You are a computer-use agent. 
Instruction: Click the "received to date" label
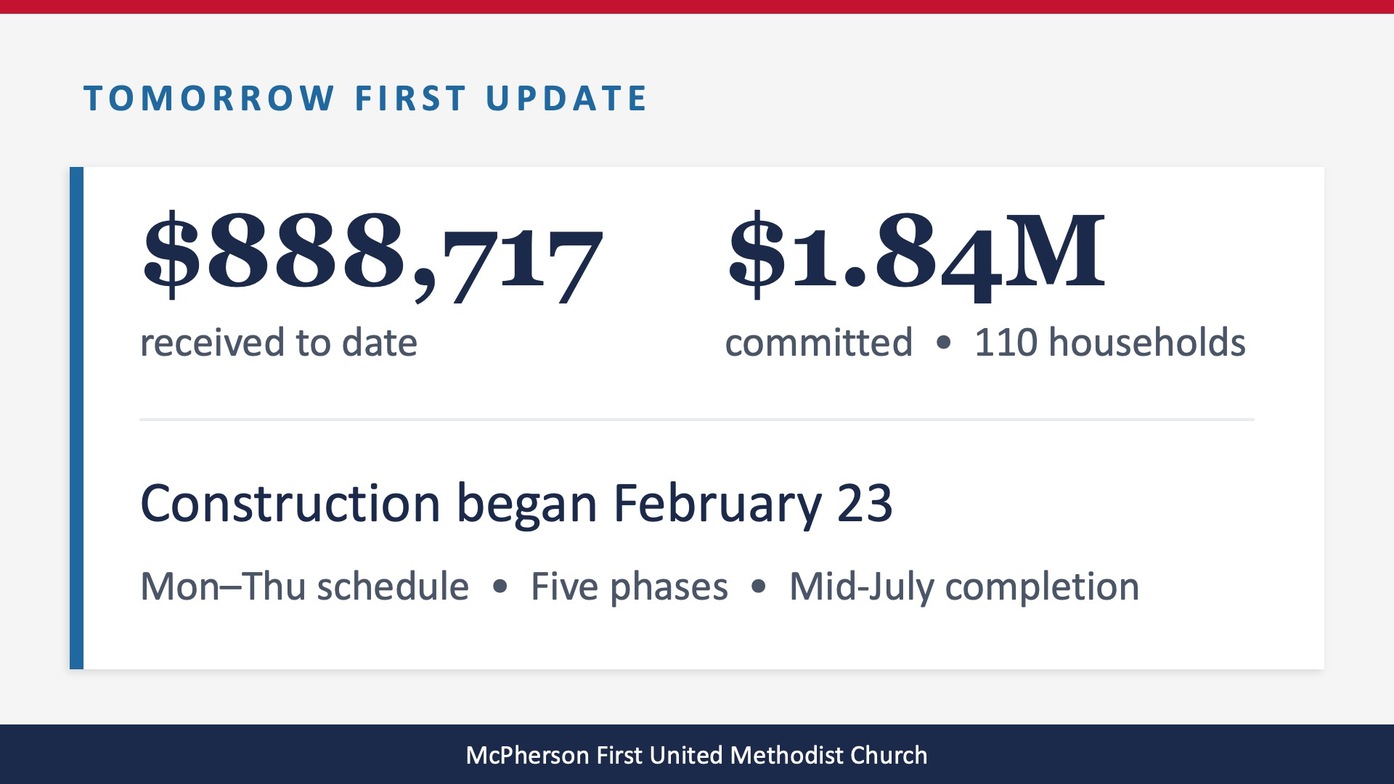click(x=278, y=343)
